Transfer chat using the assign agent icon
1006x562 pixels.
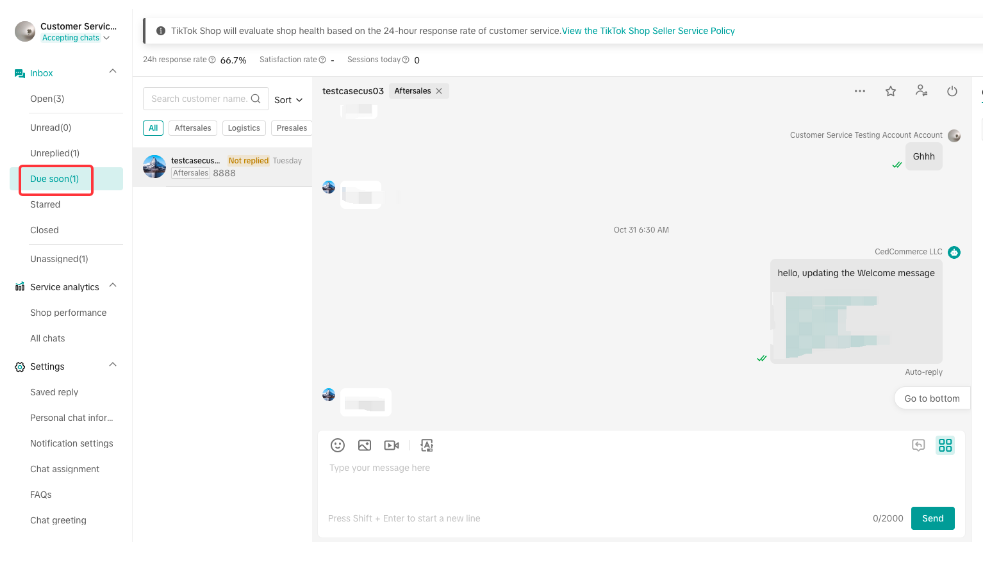[921, 91]
